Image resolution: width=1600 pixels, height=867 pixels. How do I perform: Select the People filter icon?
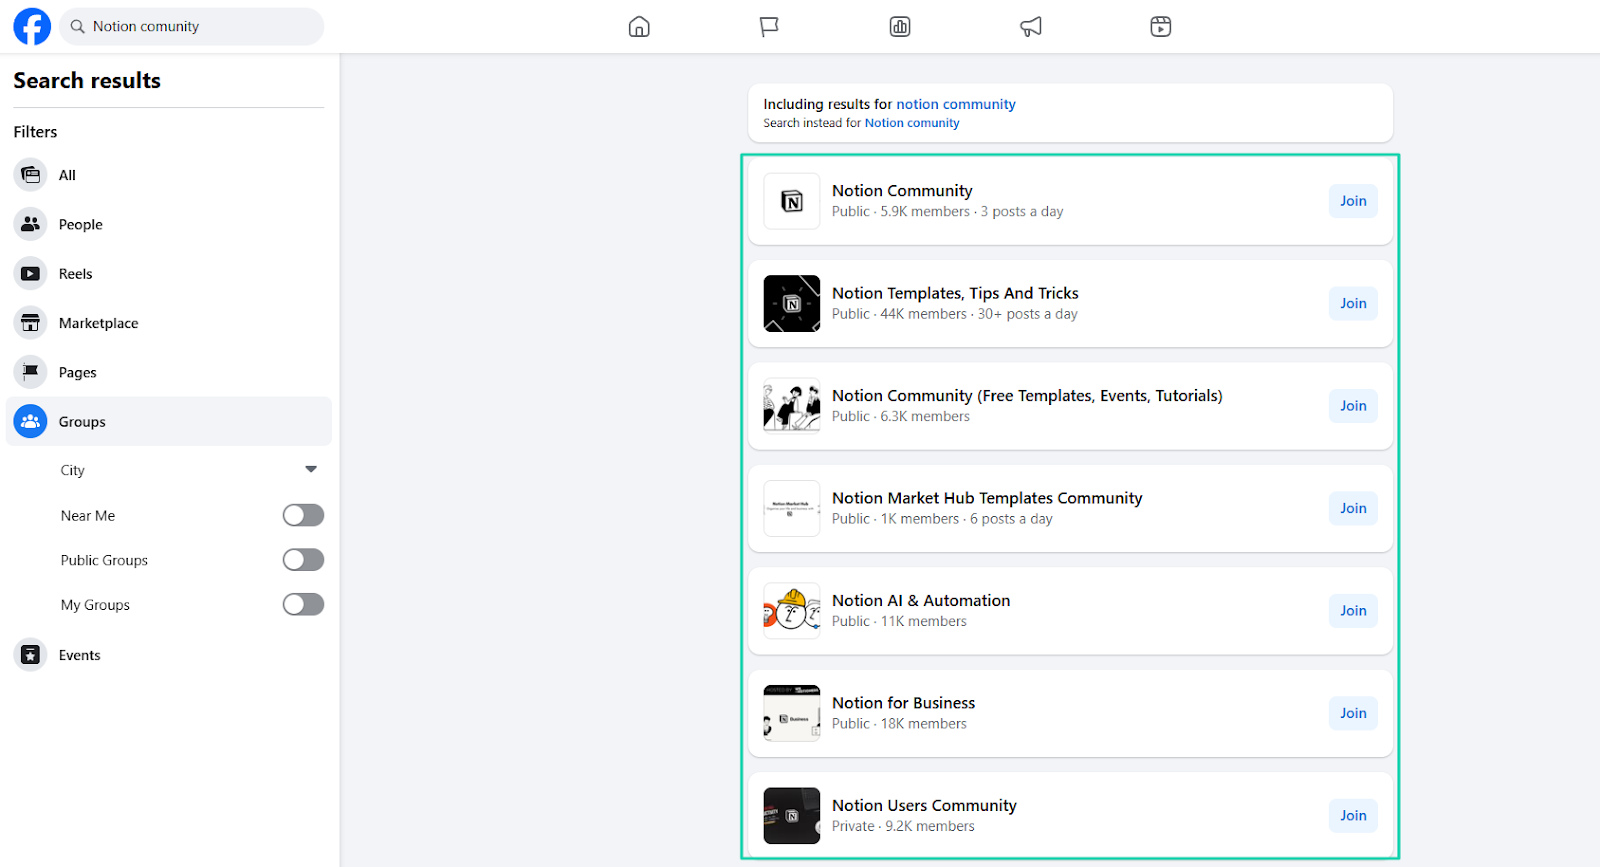[x=31, y=224]
